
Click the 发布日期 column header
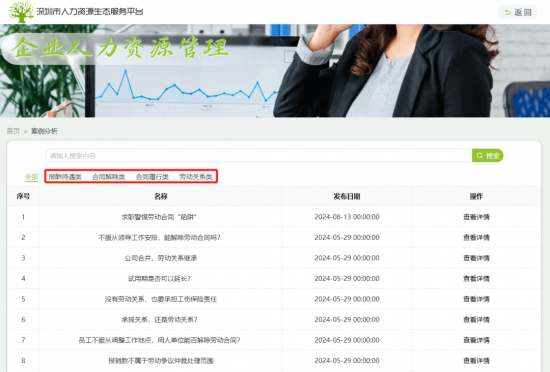pos(347,196)
